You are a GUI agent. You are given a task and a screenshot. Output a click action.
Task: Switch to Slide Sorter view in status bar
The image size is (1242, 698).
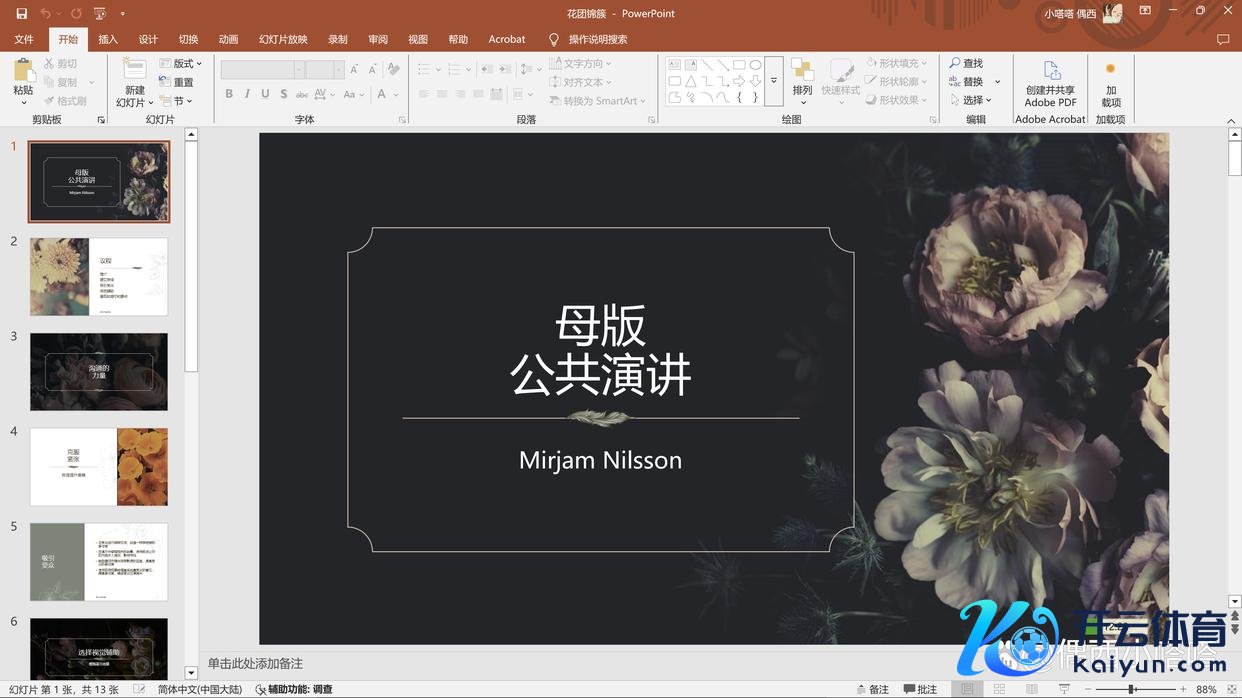point(999,689)
